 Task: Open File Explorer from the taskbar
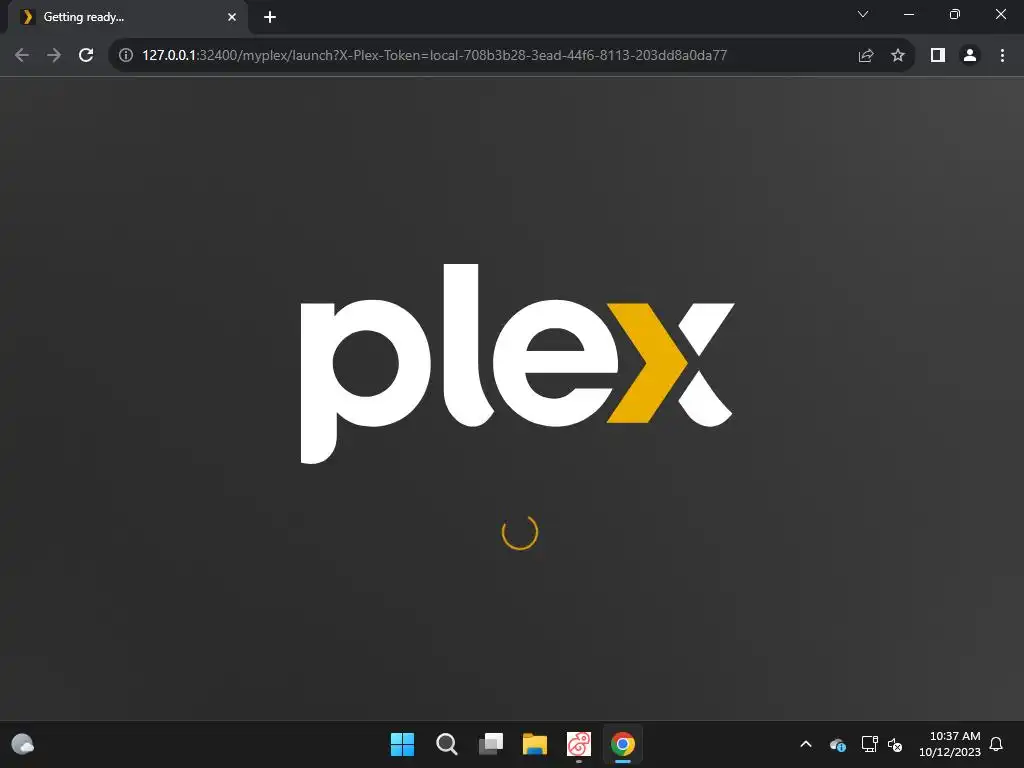coord(535,744)
